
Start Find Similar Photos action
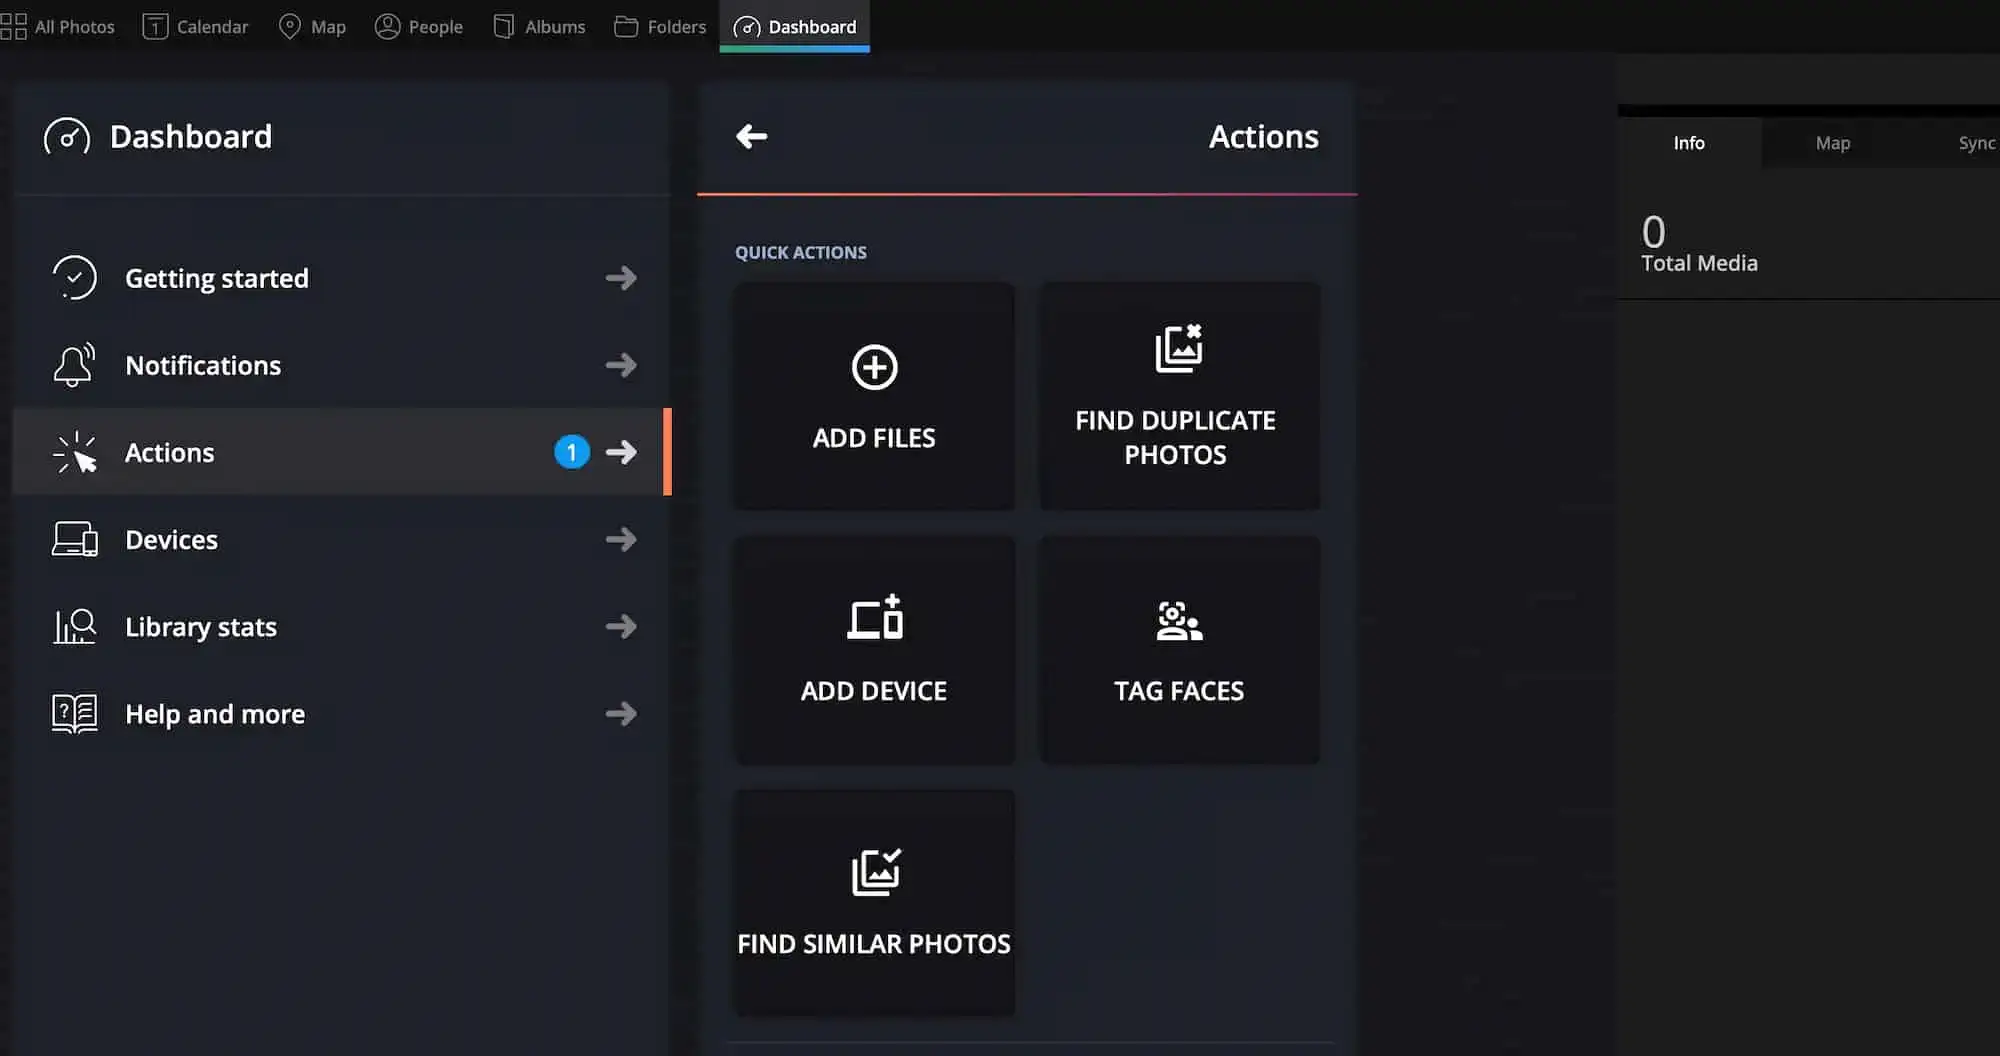874,903
